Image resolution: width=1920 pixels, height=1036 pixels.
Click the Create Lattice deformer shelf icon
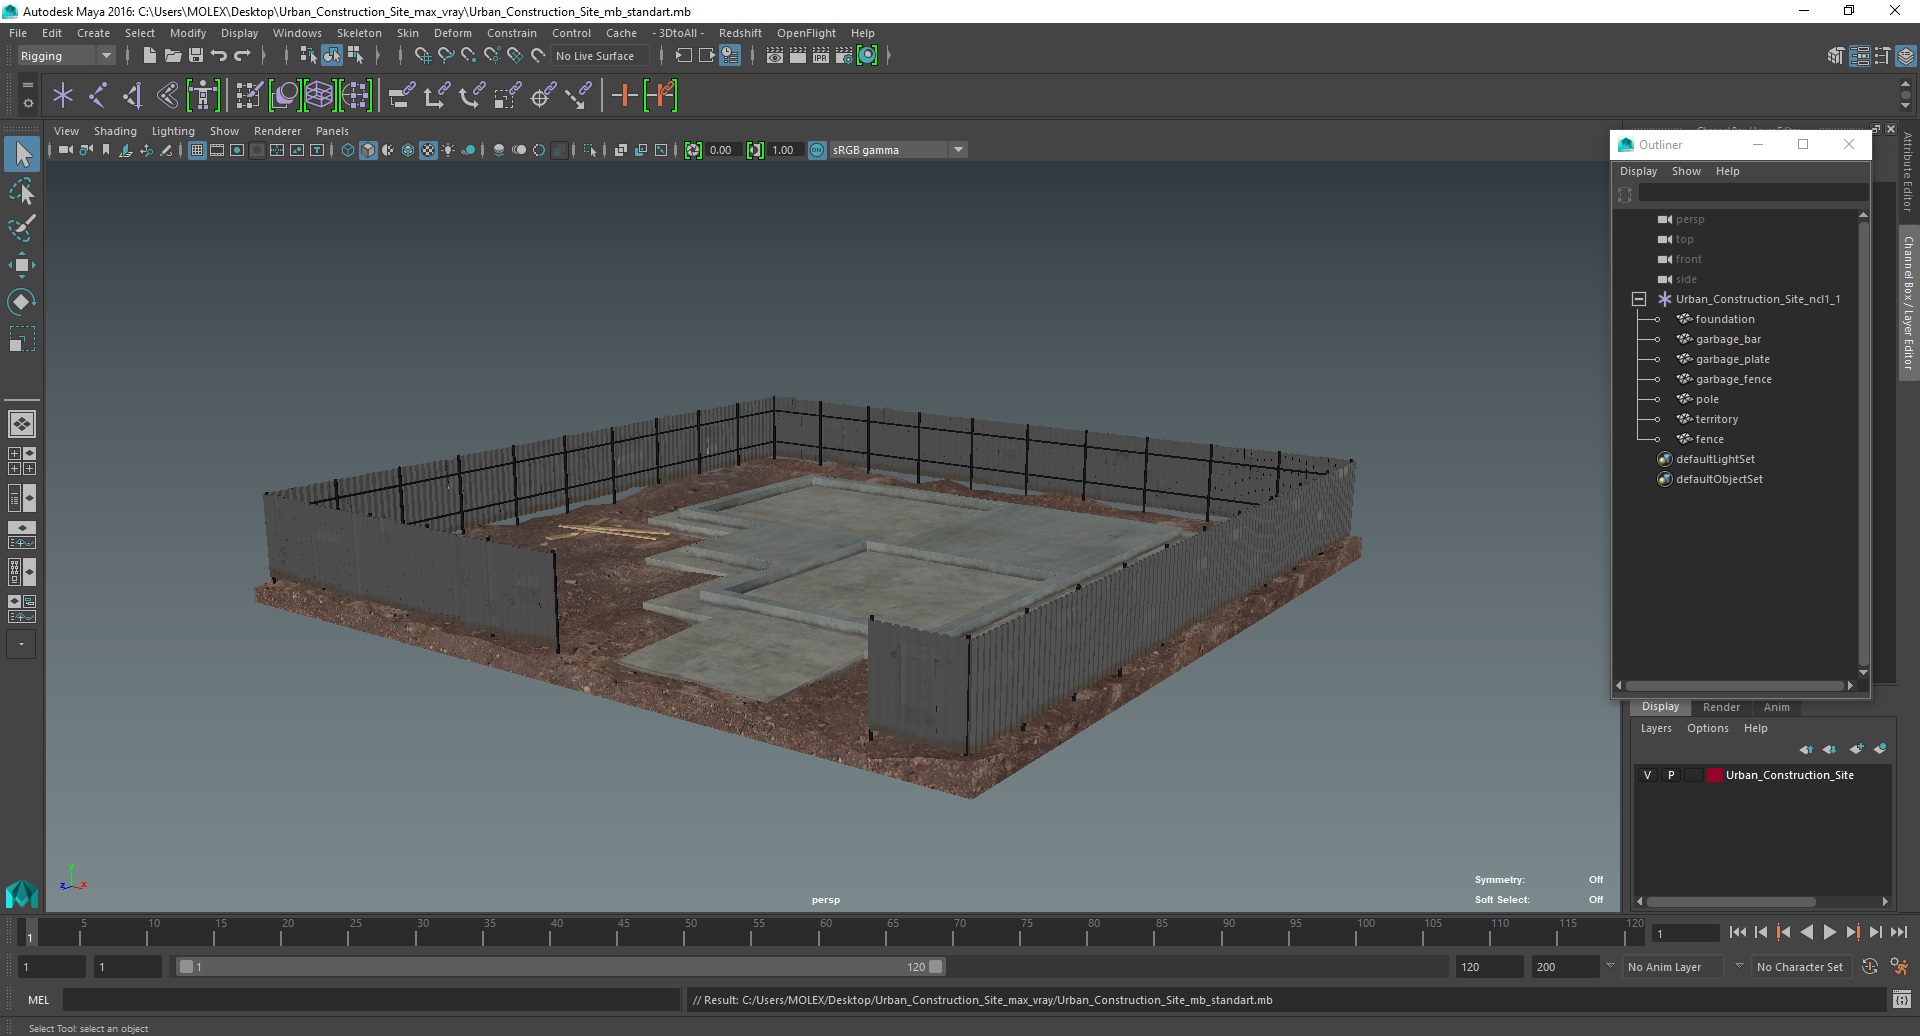[x=319, y=96]
